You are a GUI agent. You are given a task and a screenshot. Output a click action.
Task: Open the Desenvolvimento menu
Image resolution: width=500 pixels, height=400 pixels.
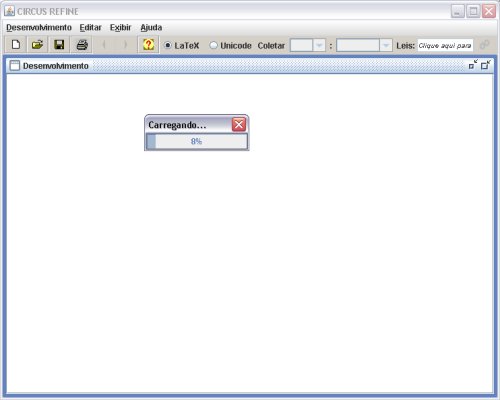tap(39, 27)
